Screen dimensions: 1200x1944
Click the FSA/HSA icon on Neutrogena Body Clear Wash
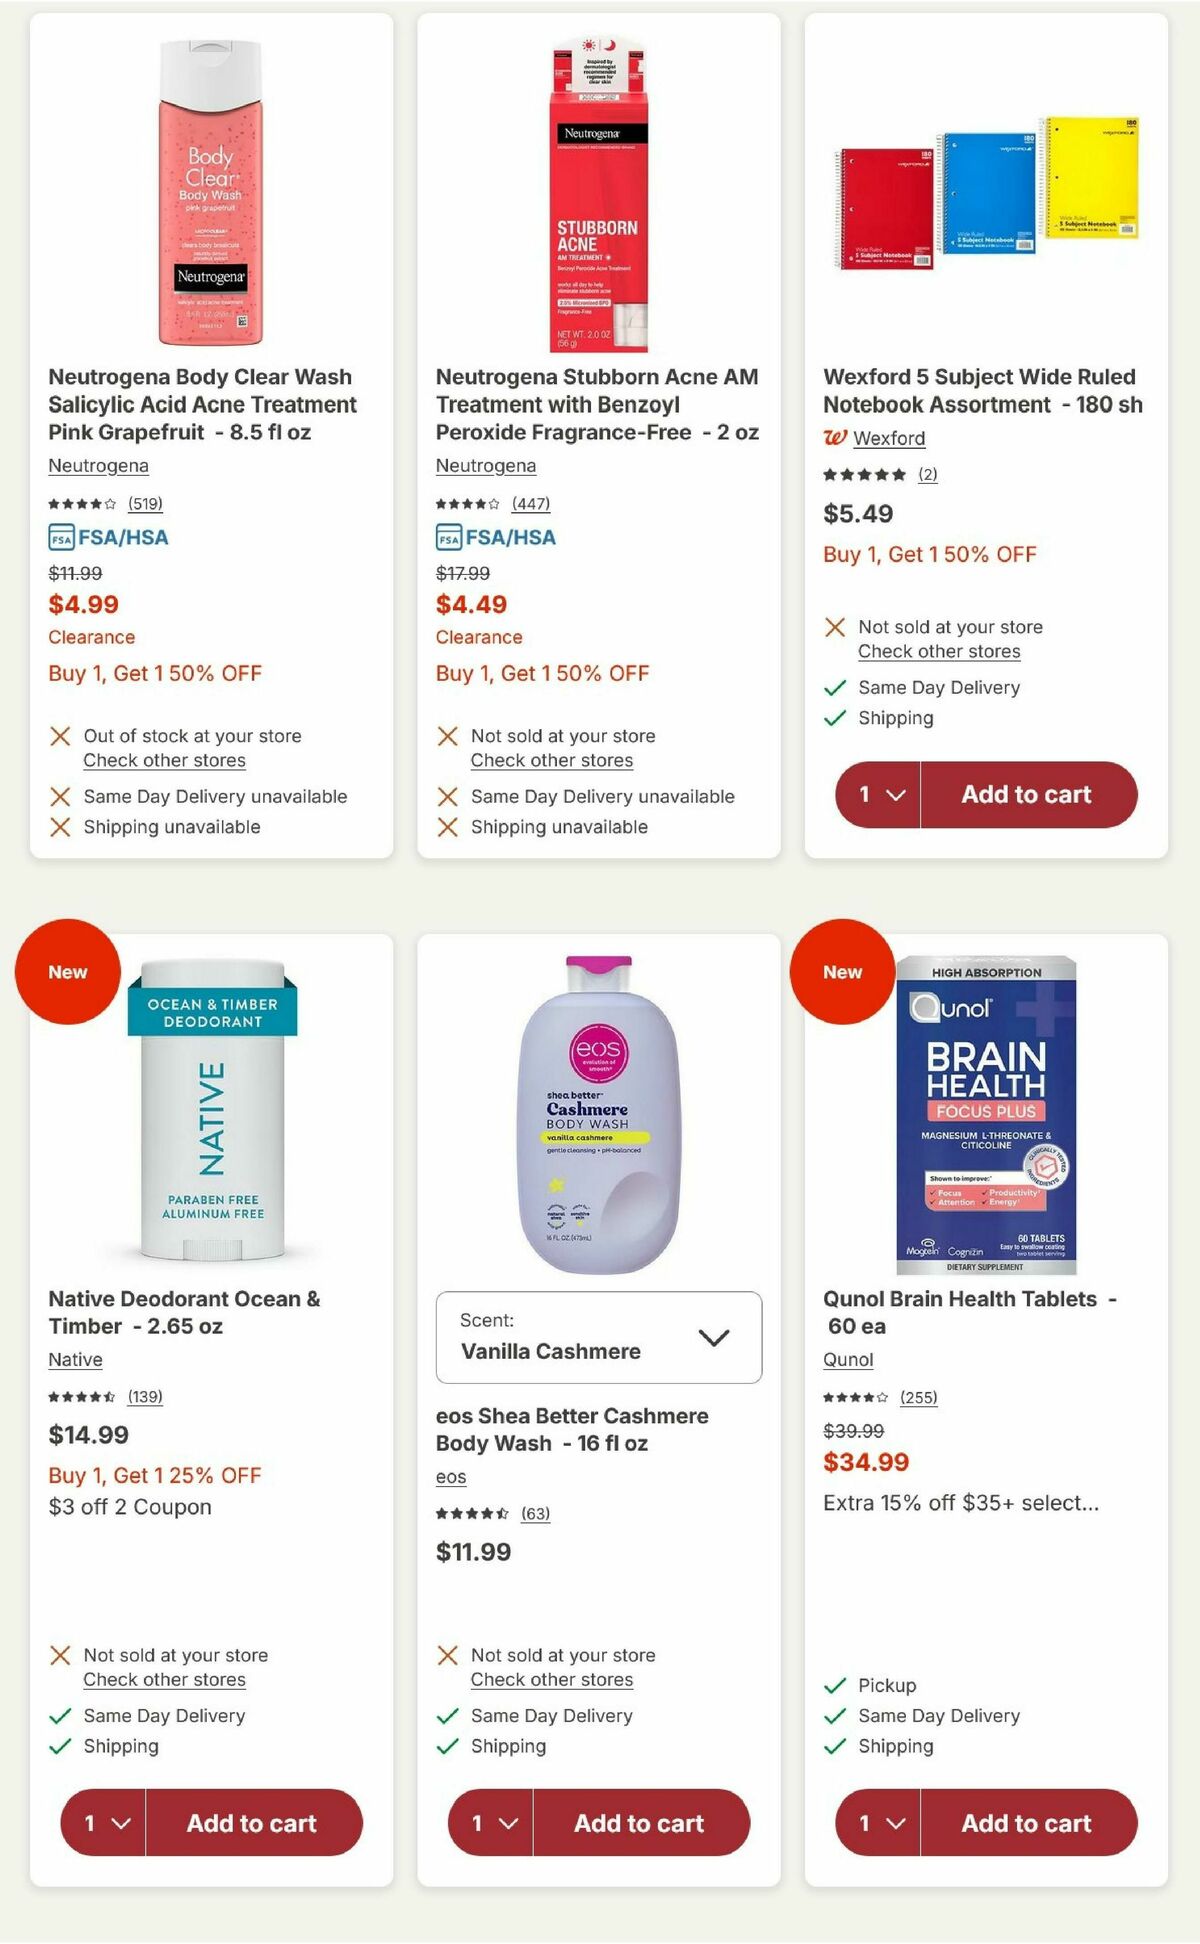[60, 537]
